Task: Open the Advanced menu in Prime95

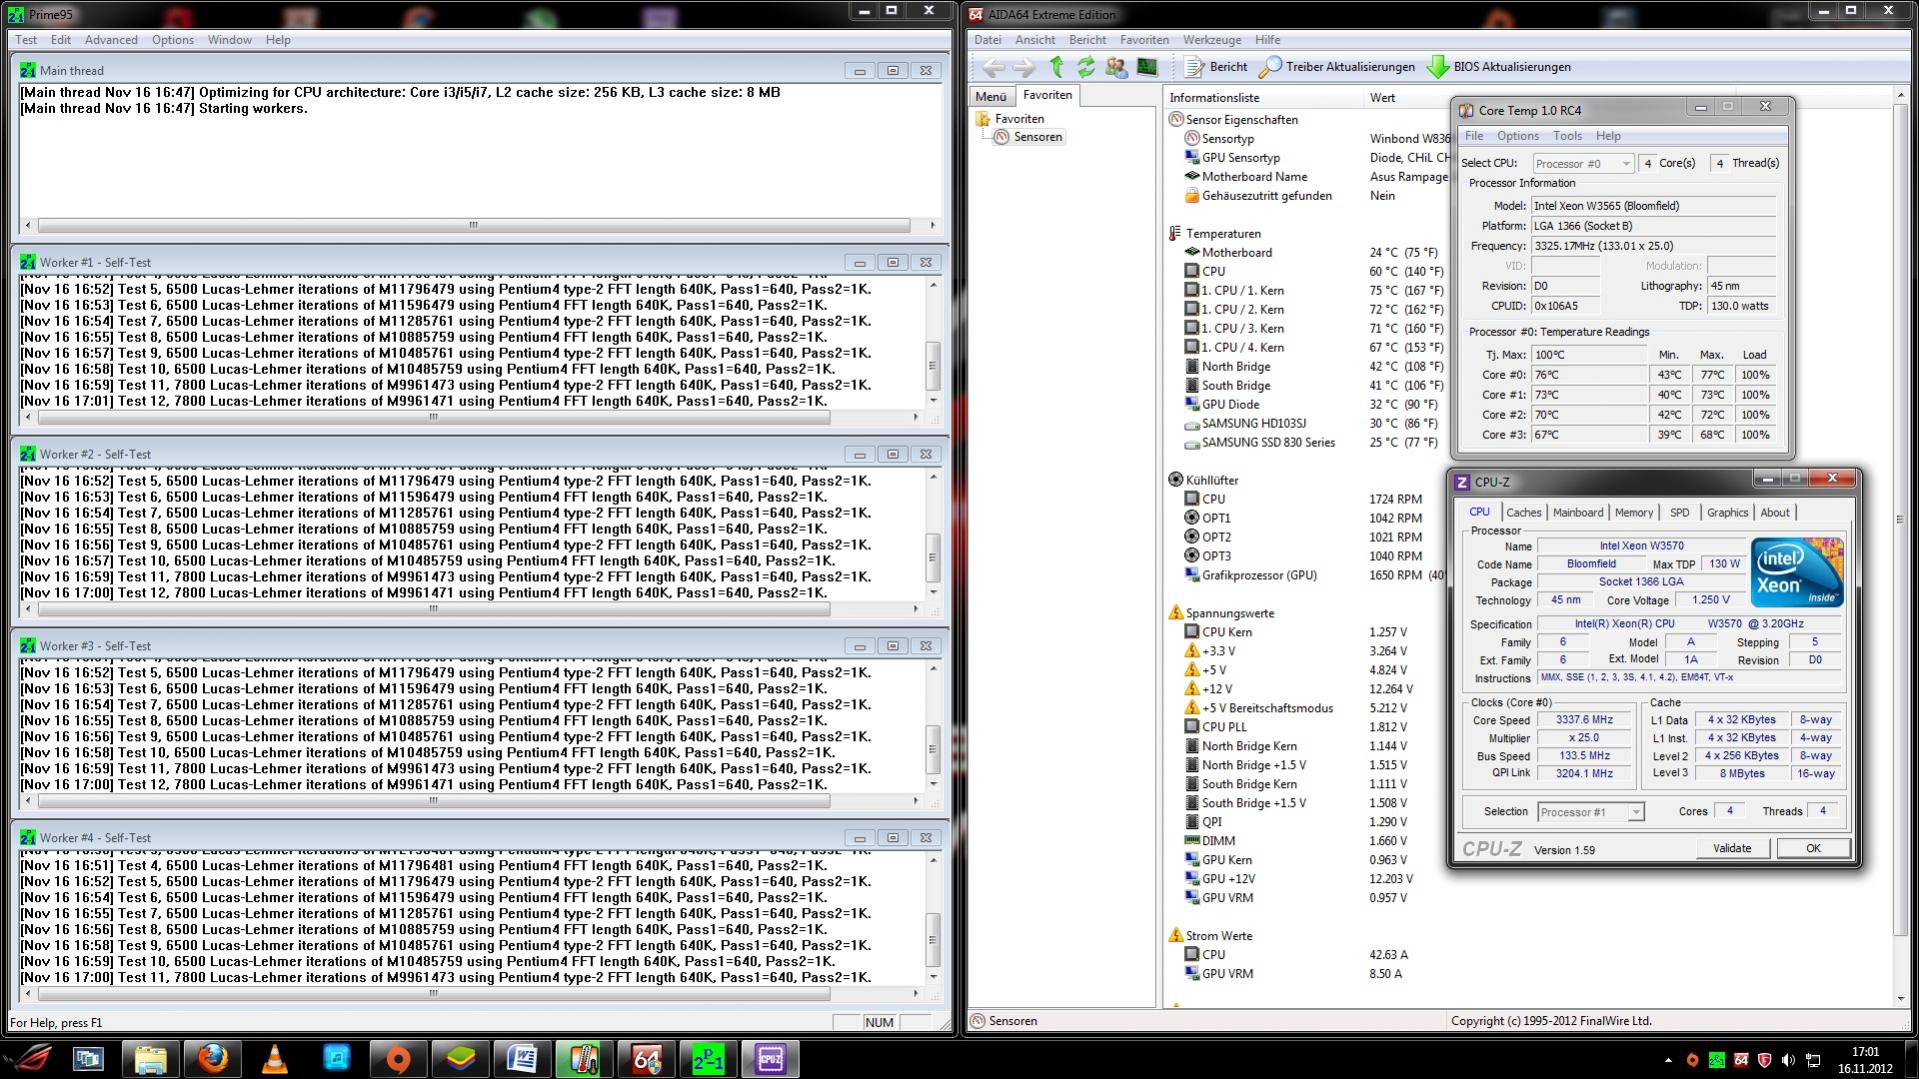Action: click(x=111, y=40)
